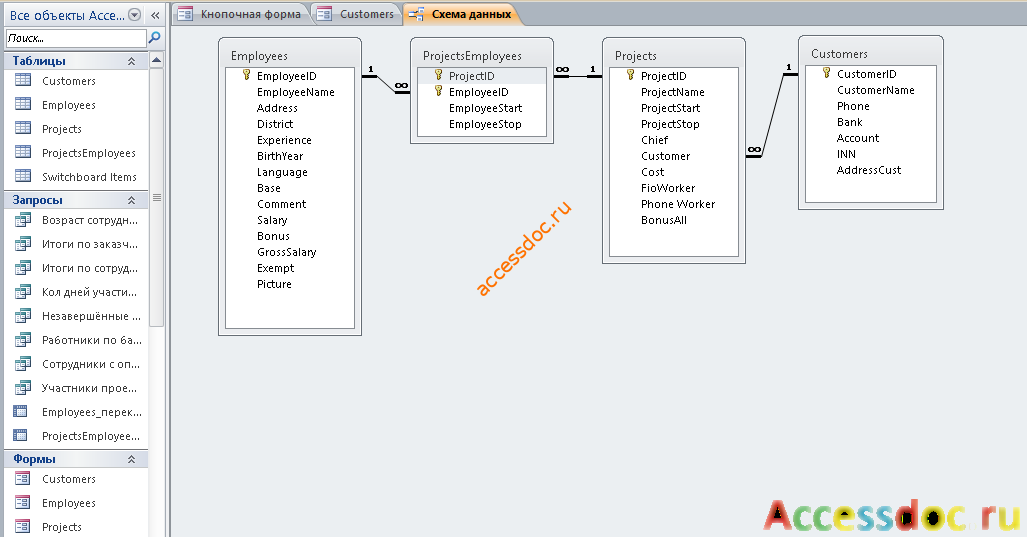
Task: Open the Employees_перек... crosstab query icon
Action: [21, 411]
